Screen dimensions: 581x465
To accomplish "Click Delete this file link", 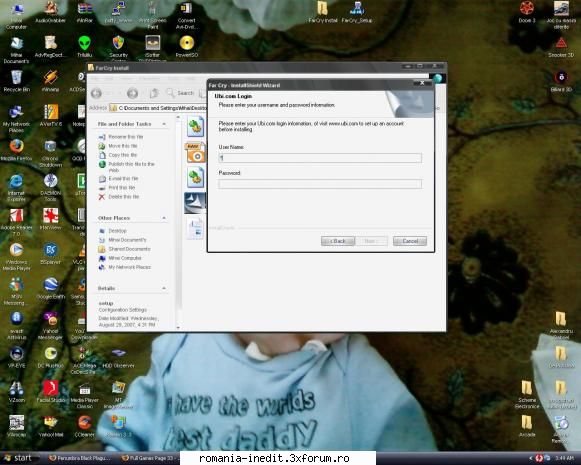I will point(124,197).
